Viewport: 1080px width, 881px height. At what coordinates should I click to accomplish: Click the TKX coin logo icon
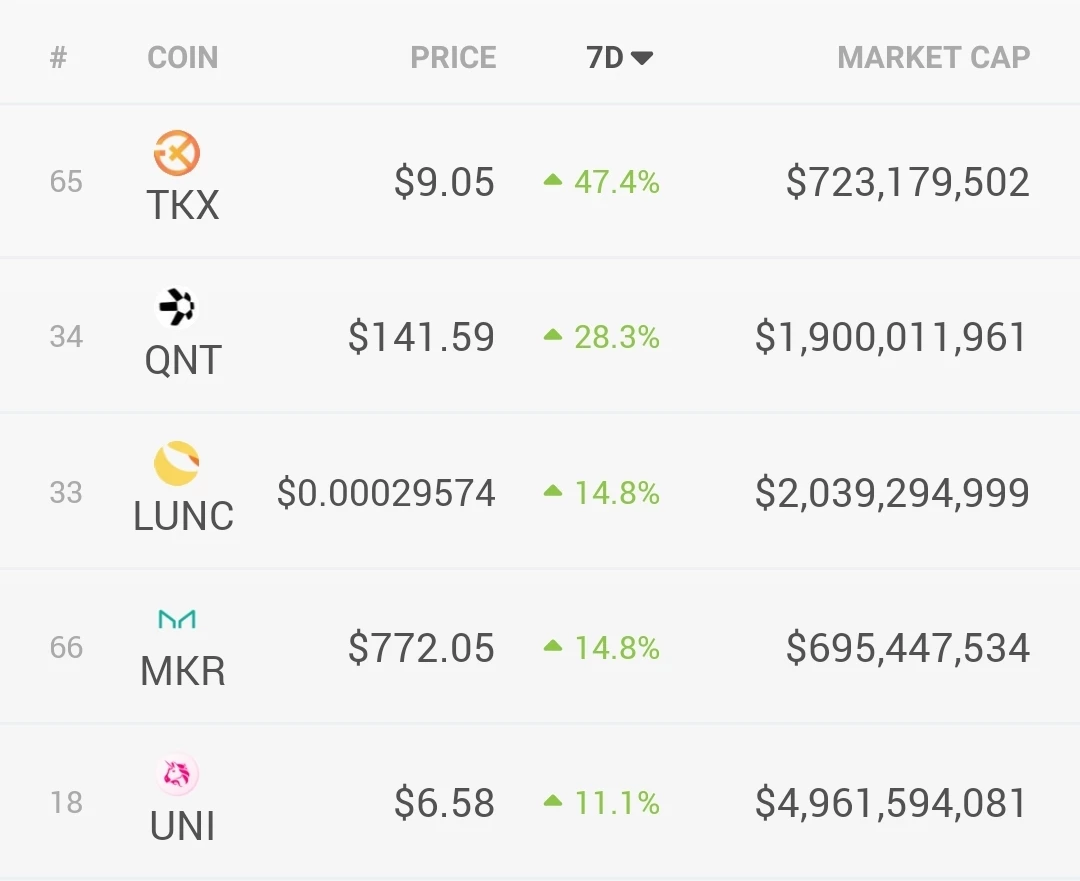pos(177,152)
